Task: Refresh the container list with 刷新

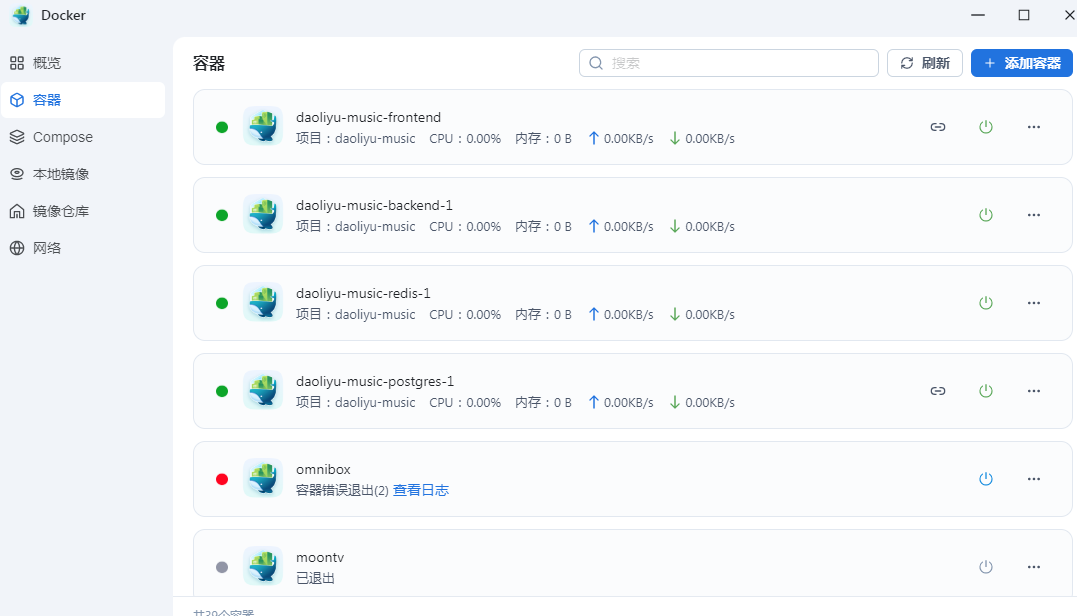Action: click(x=925, y=63)
